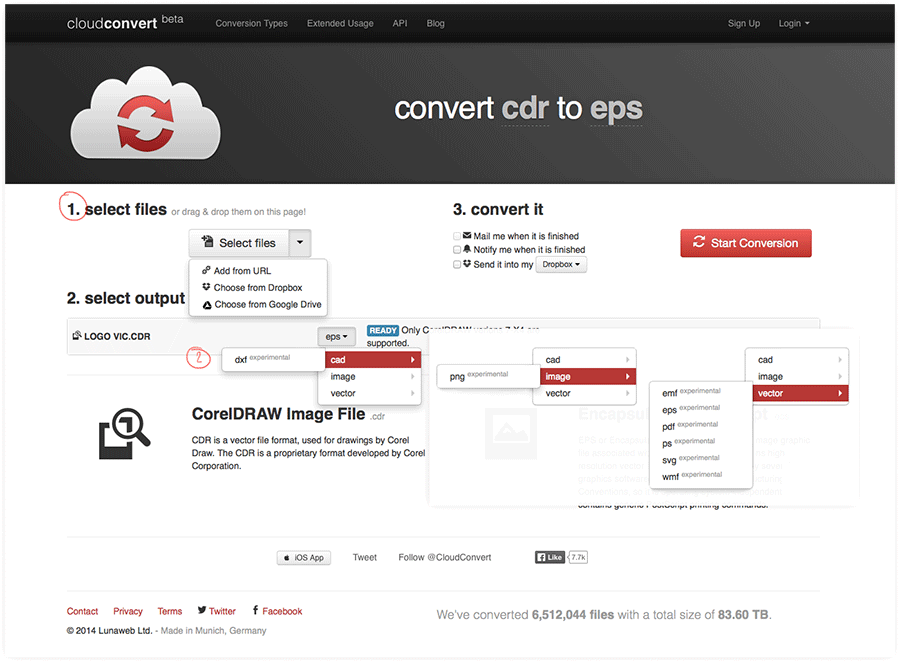Click the eps format word in the heading
This screenshot has width=900, height=664.
(616, 108)
